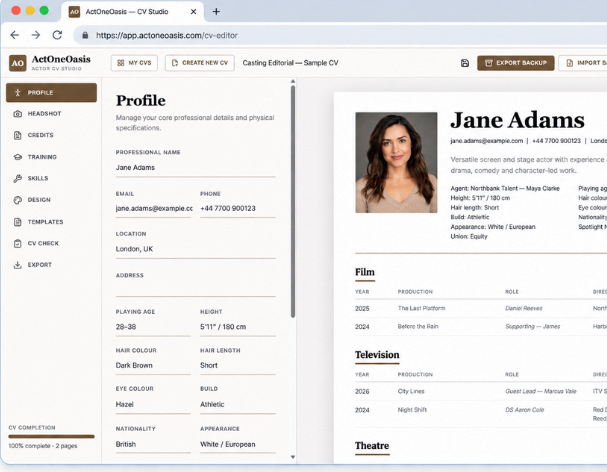This screenshot has width=607, height=472.
Task: Click Night Shift production entry
Action: click(412, 410)
